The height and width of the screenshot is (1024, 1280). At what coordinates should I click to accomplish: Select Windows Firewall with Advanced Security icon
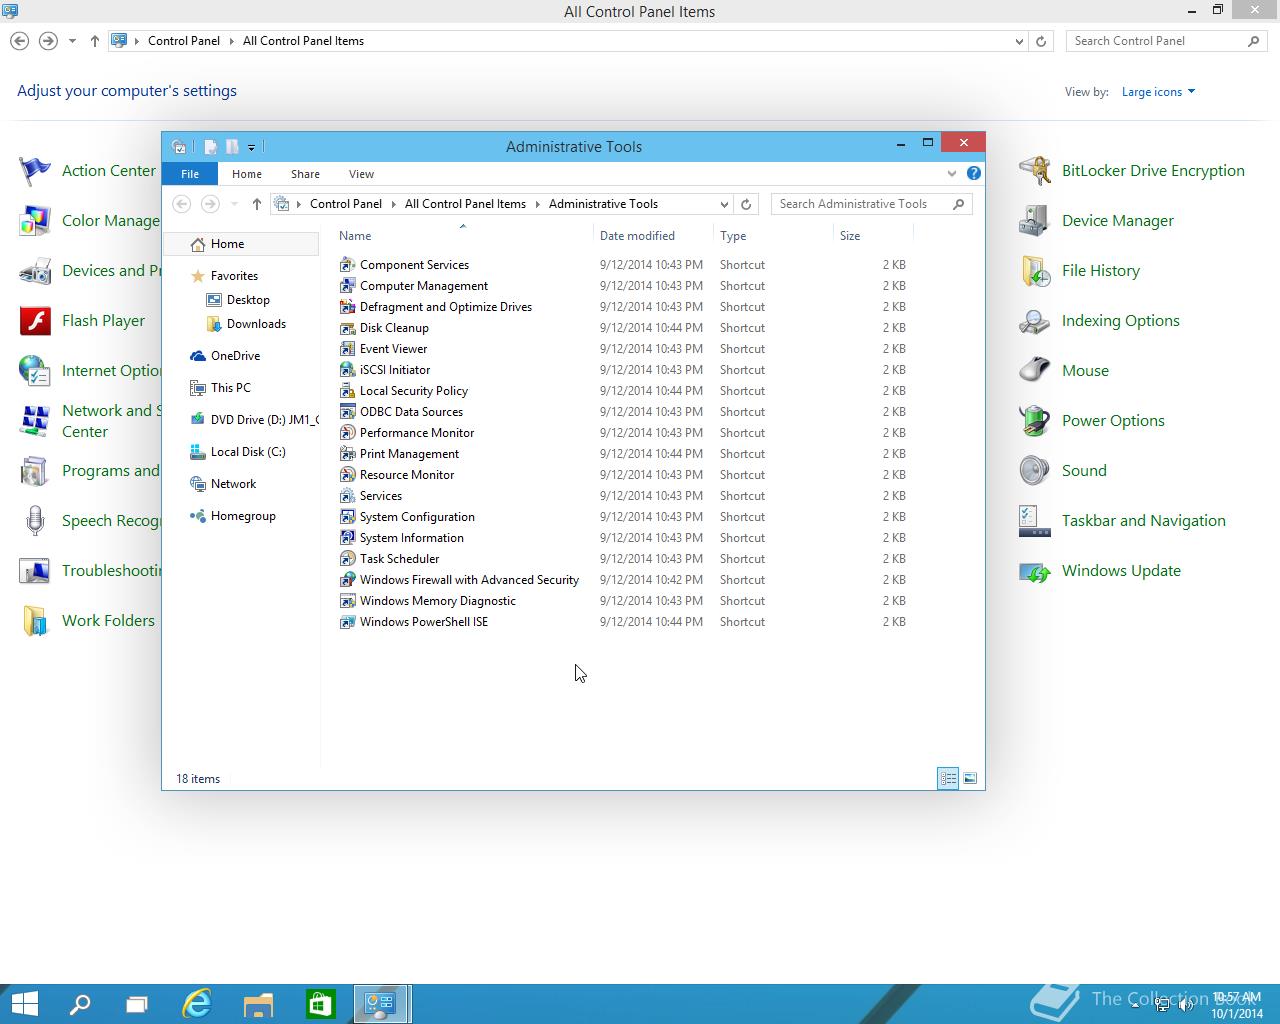[347, 580]
